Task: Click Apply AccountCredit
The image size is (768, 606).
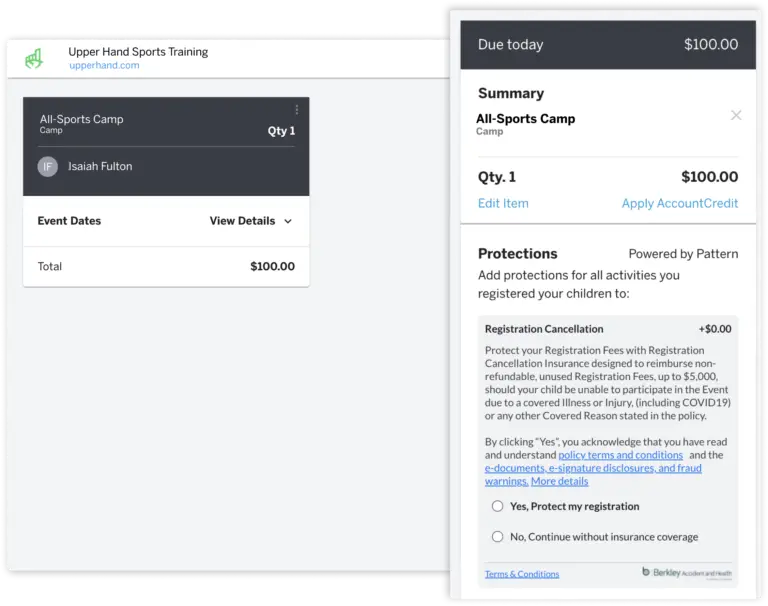Action: click(680, 203)
